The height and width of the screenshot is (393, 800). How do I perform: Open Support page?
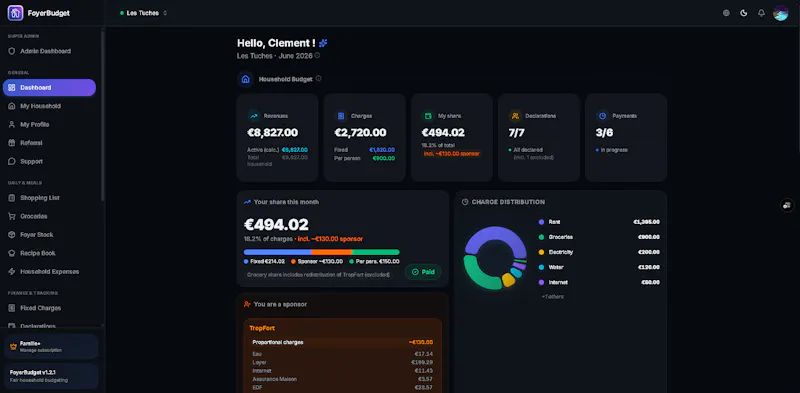coord(49,161)
